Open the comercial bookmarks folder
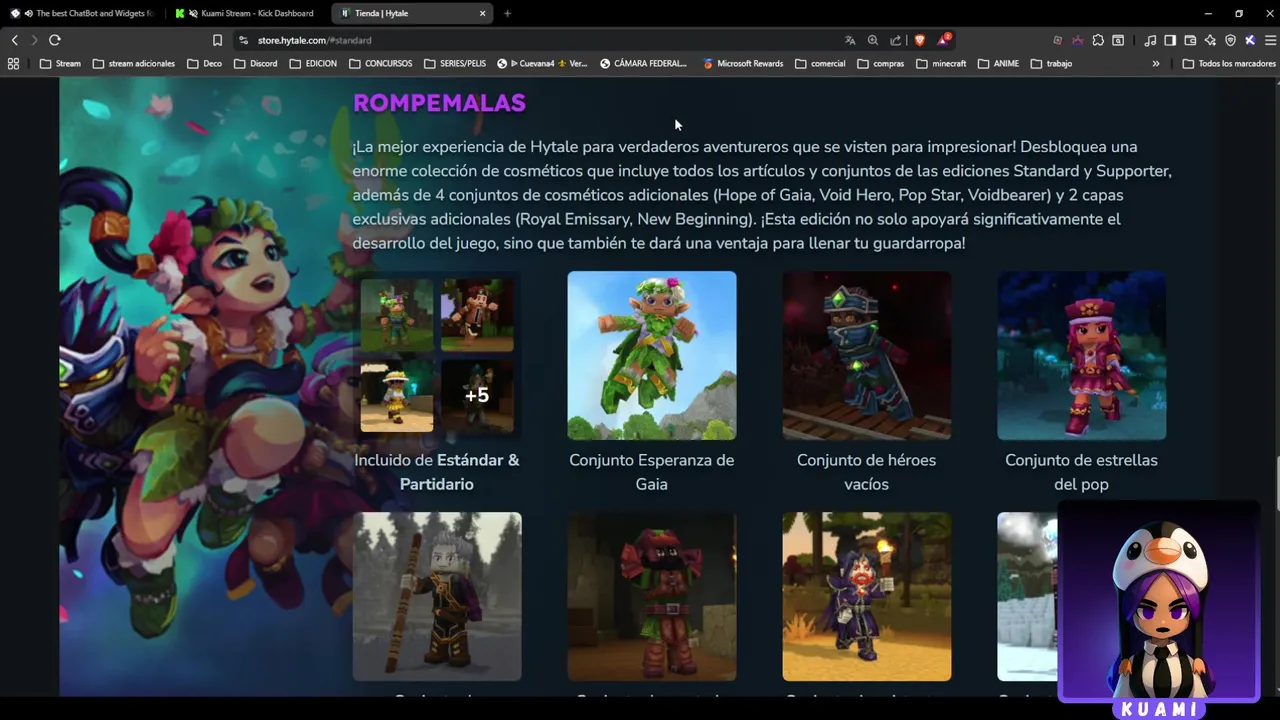Viewport: 1280px width, 720px height. [x=820, y=63]
